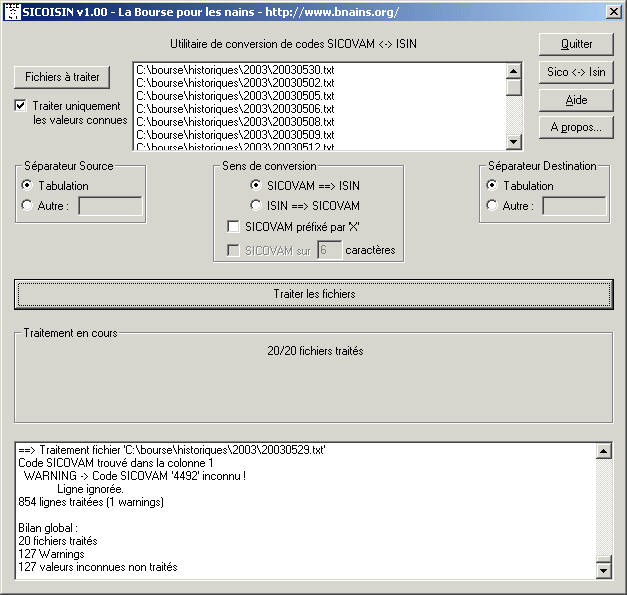The height and width of the screenshot is (595, 627).
Task: Enable SICOVAM préfixé par 'X' checkbox
Action: click(233, 226)
